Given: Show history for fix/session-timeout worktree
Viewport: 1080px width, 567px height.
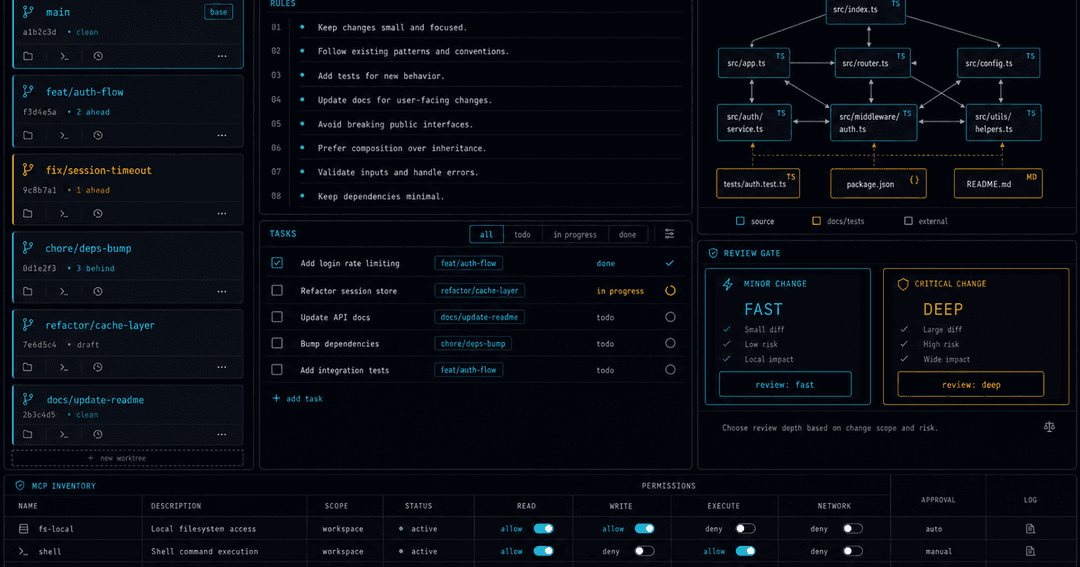Looking at the screenshot, I should 98,214.
